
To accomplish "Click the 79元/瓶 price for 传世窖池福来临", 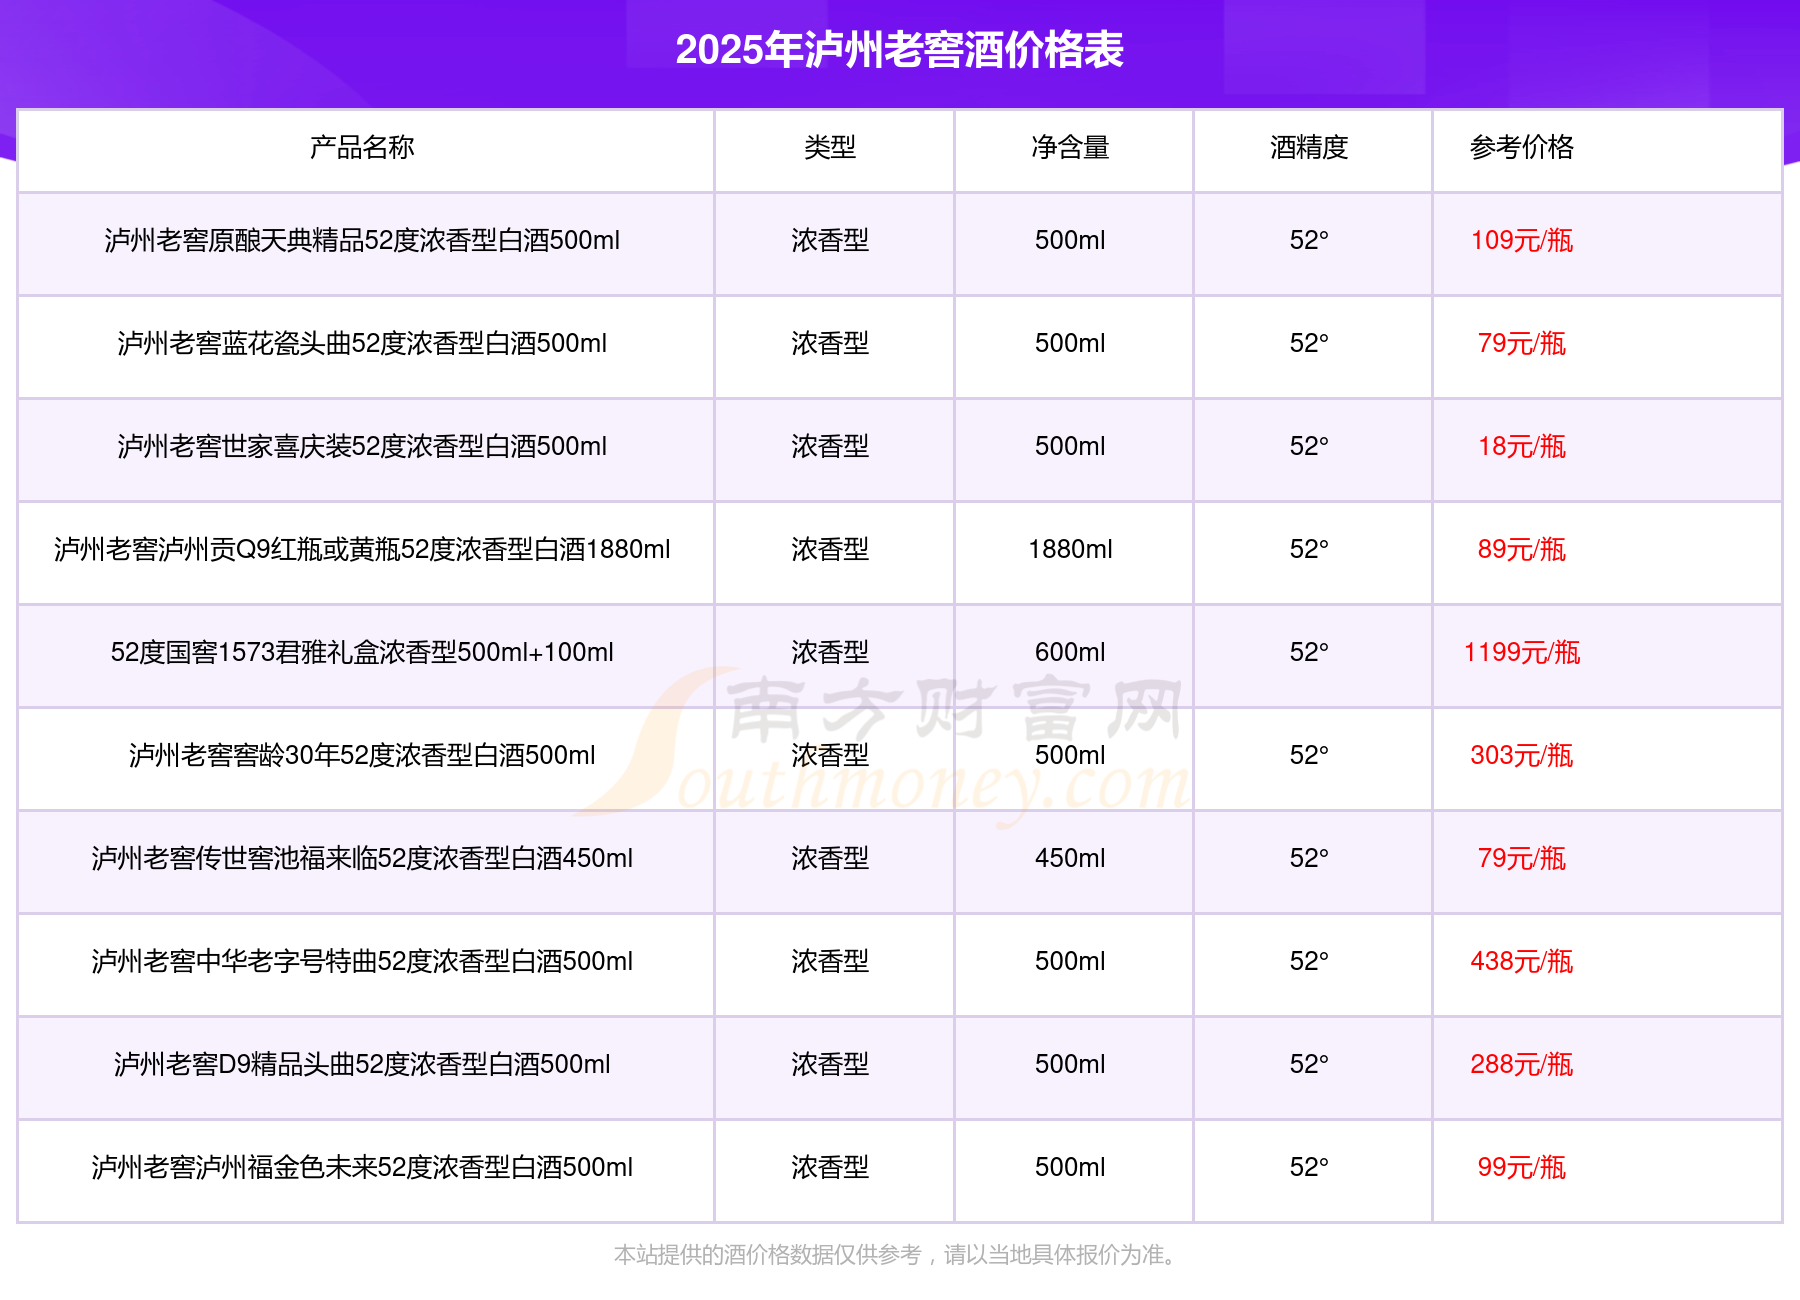I will pos(1521,858).
